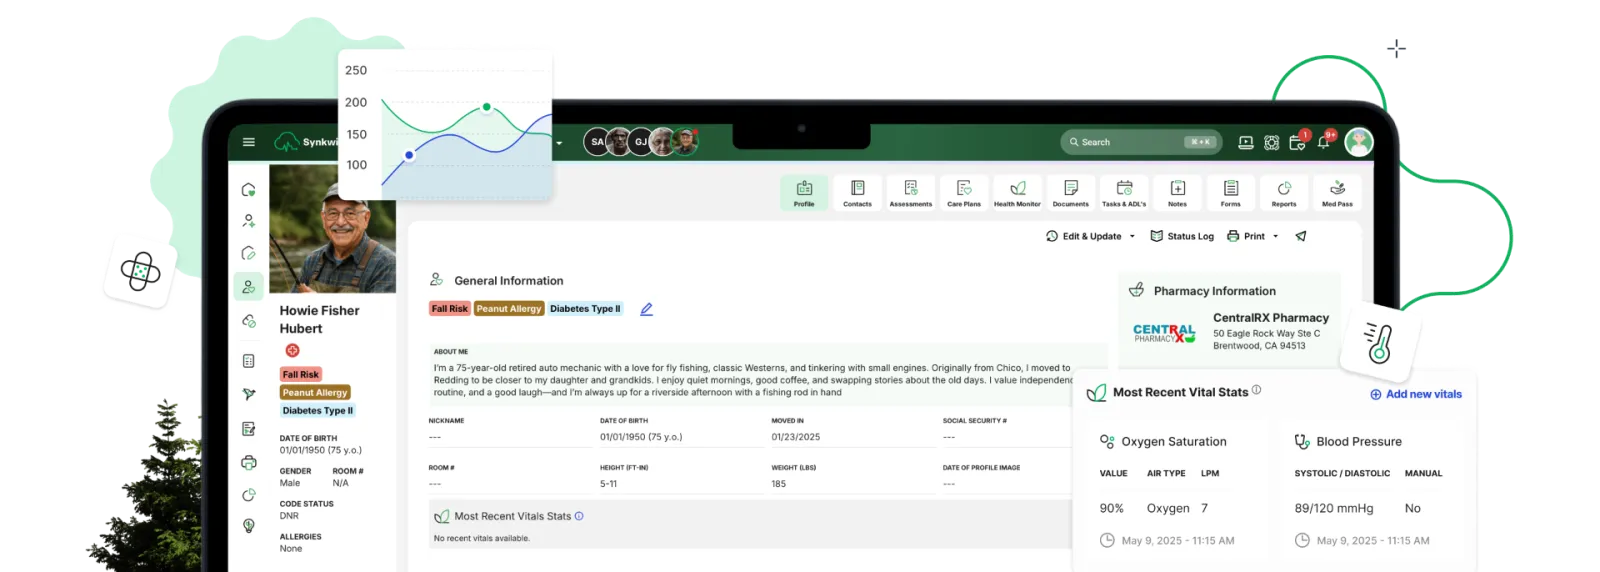Viewport: 1600px width, 572px height.
Task: Open the Tasks & ADL's tab
Action: coord(1124,193)
